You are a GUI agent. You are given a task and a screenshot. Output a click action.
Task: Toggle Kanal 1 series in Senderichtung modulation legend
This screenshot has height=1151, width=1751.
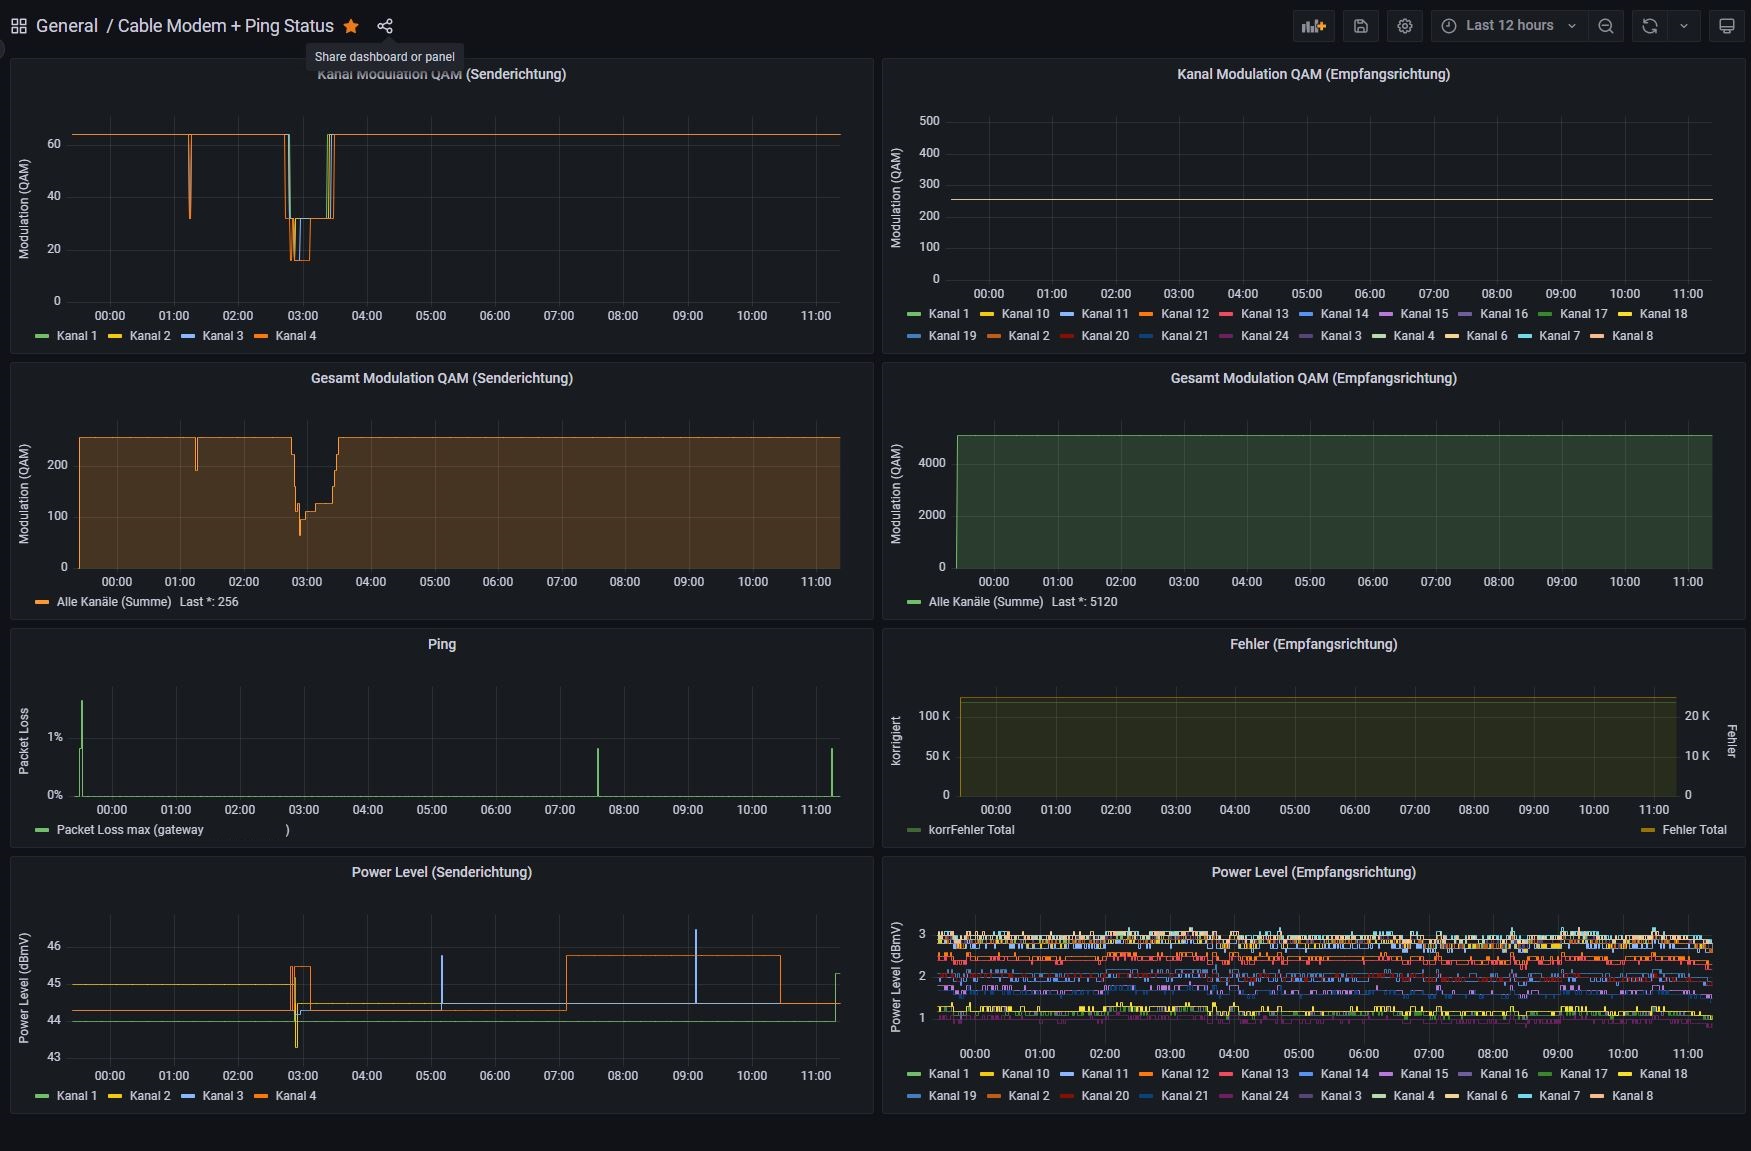coord(76,336)
